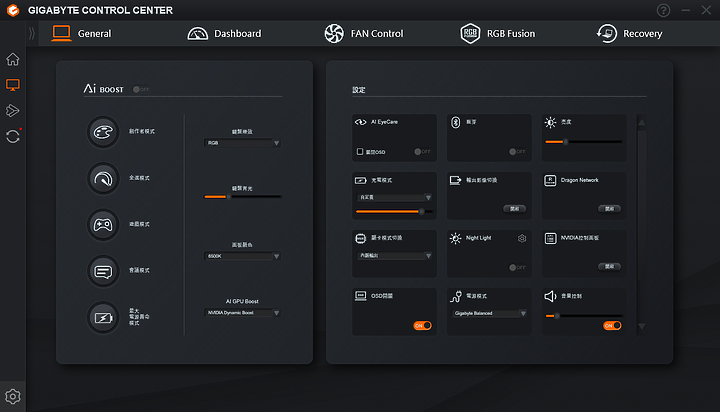
Task: Click the output display switch icon
Action: point(456,180)
